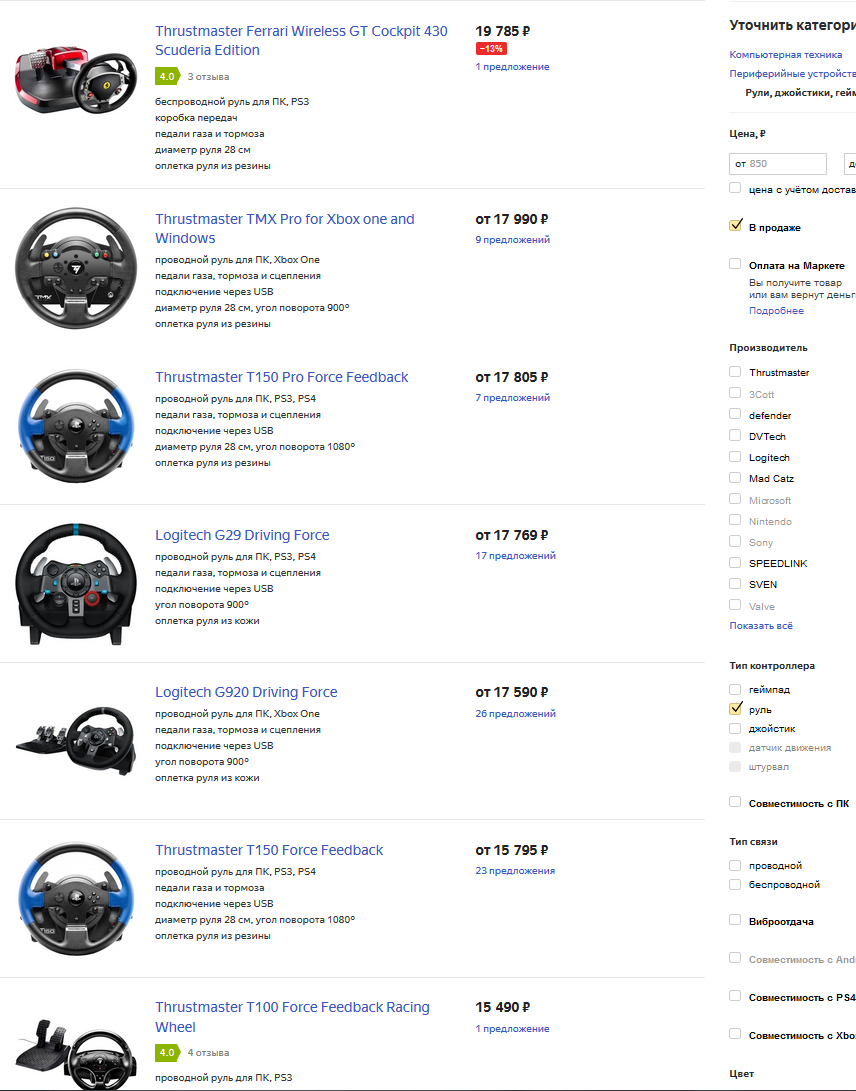Filter by SVEN manufacturer
Screen dimensions: 856x1091
(x=735, y=584)
